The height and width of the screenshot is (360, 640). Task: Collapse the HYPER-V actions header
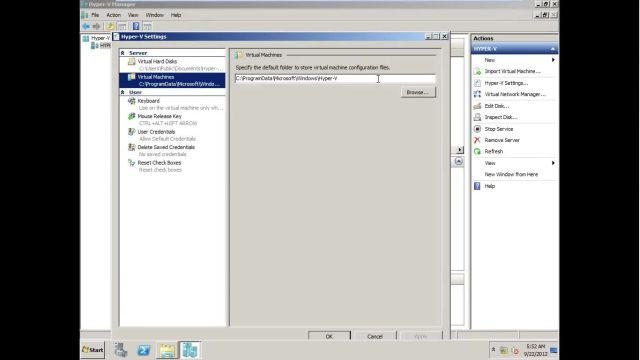pos(553,49)
